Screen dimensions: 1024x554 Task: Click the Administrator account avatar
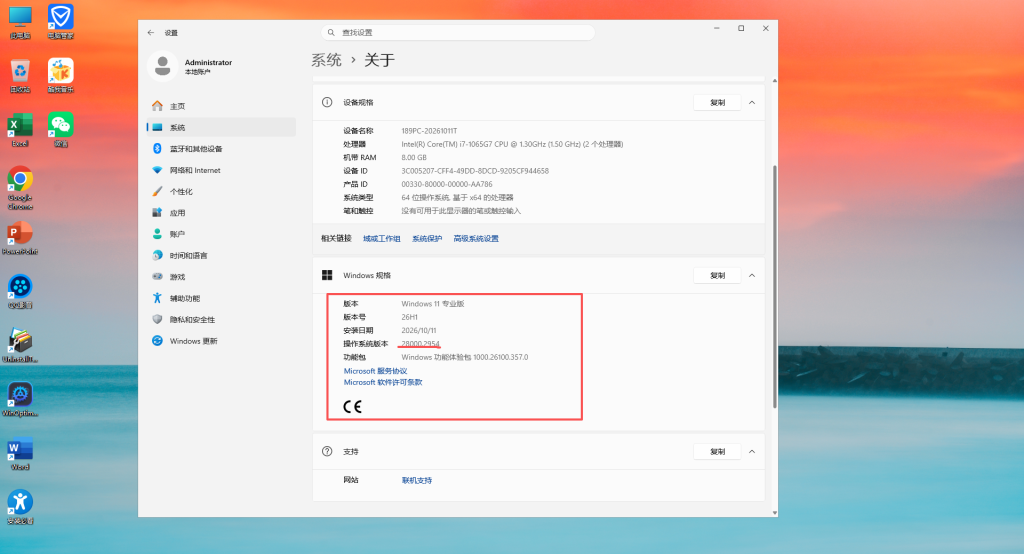click(x=163, y=66)
